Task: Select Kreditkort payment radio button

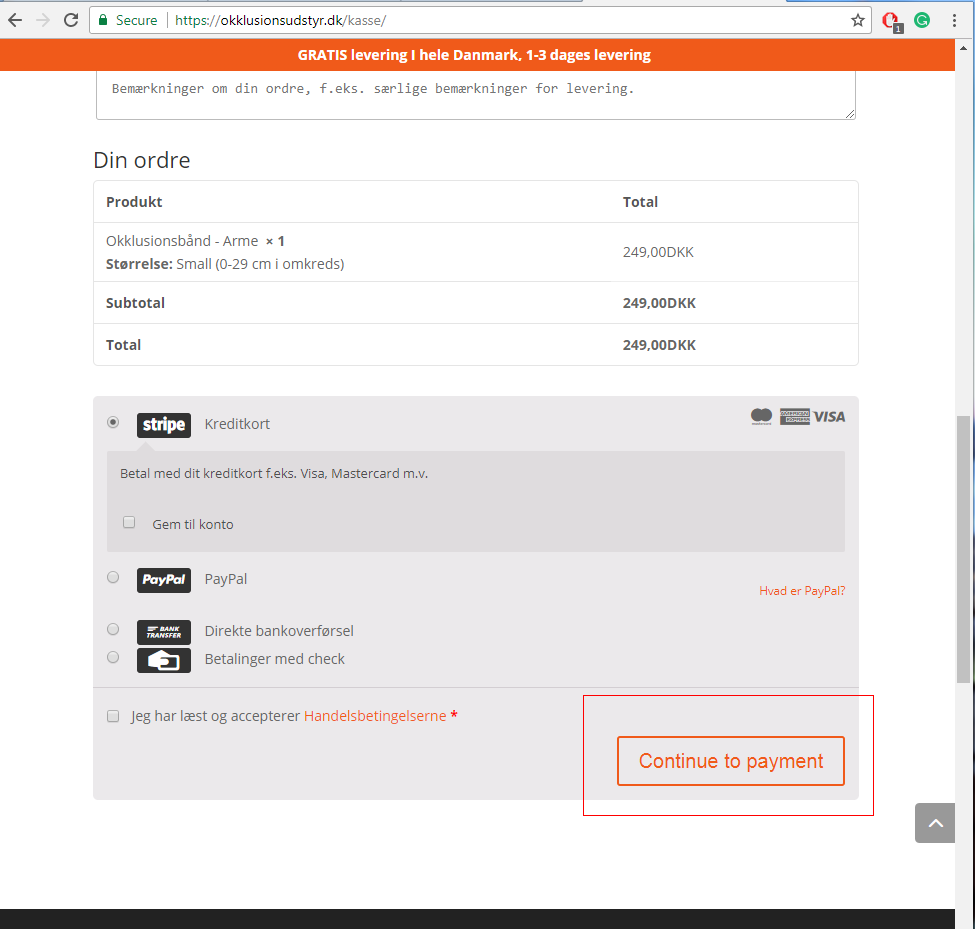Action: (x=113, y=423)
